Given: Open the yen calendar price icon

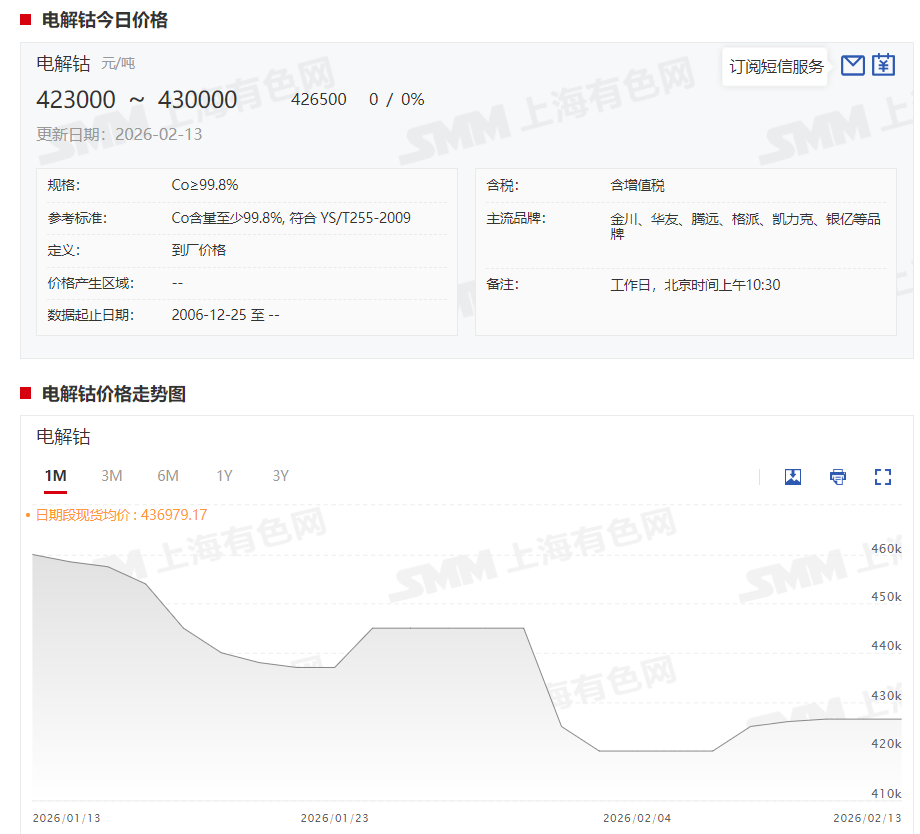Looking at the screenshot, I should pyautogui.click(x=883, y=65).
